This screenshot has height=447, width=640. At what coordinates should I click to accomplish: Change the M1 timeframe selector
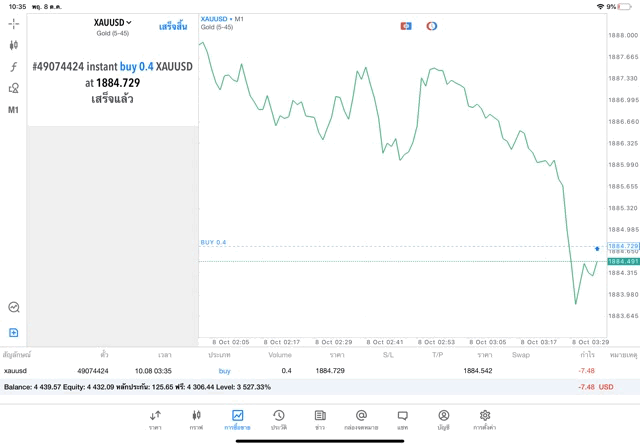pos(14,110)
